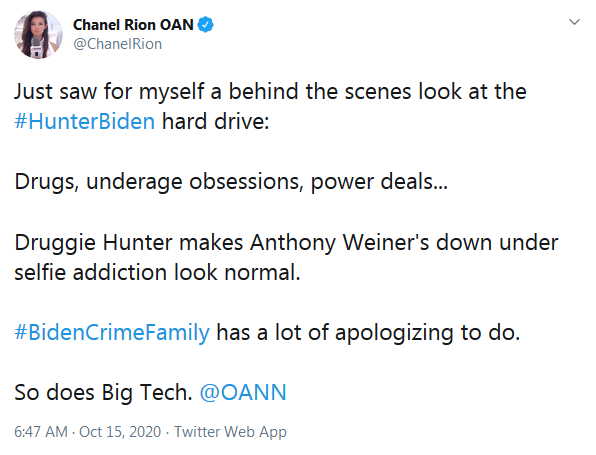Open the Twitter Web App source link
This screenshot has width=596, height=455.
click(230, 432)
